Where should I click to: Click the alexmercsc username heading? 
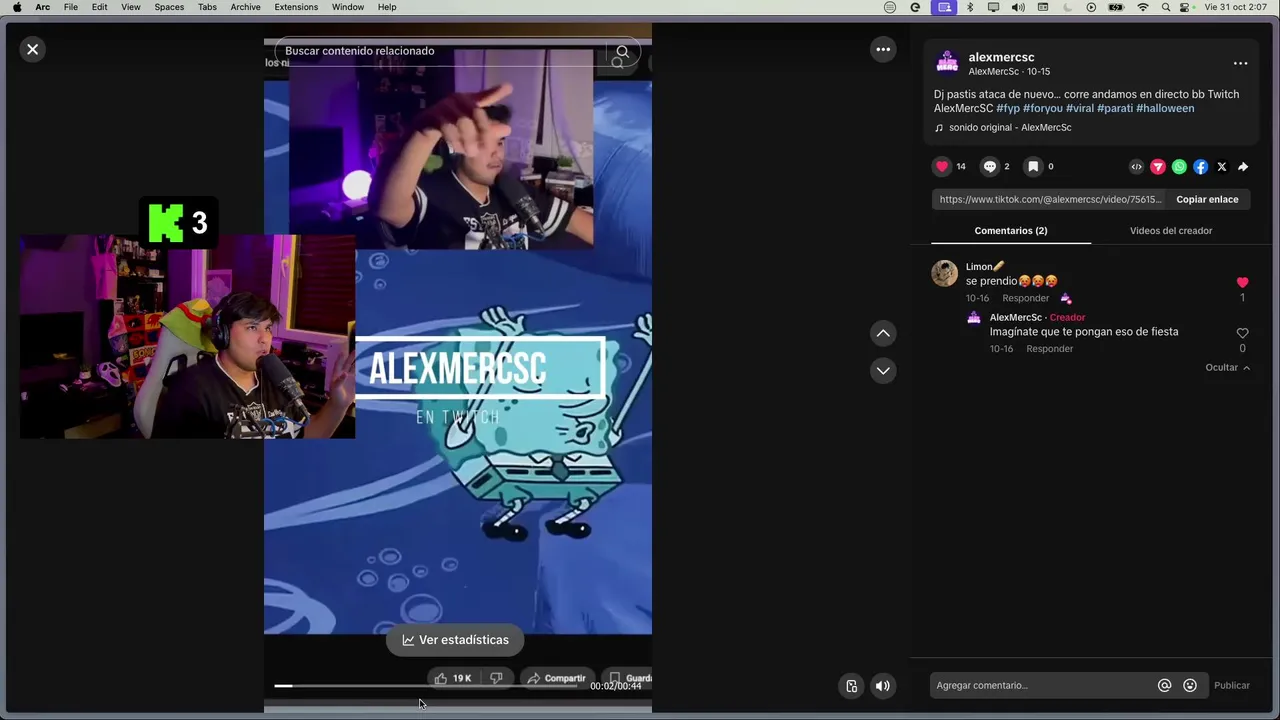pos(1001,57)
